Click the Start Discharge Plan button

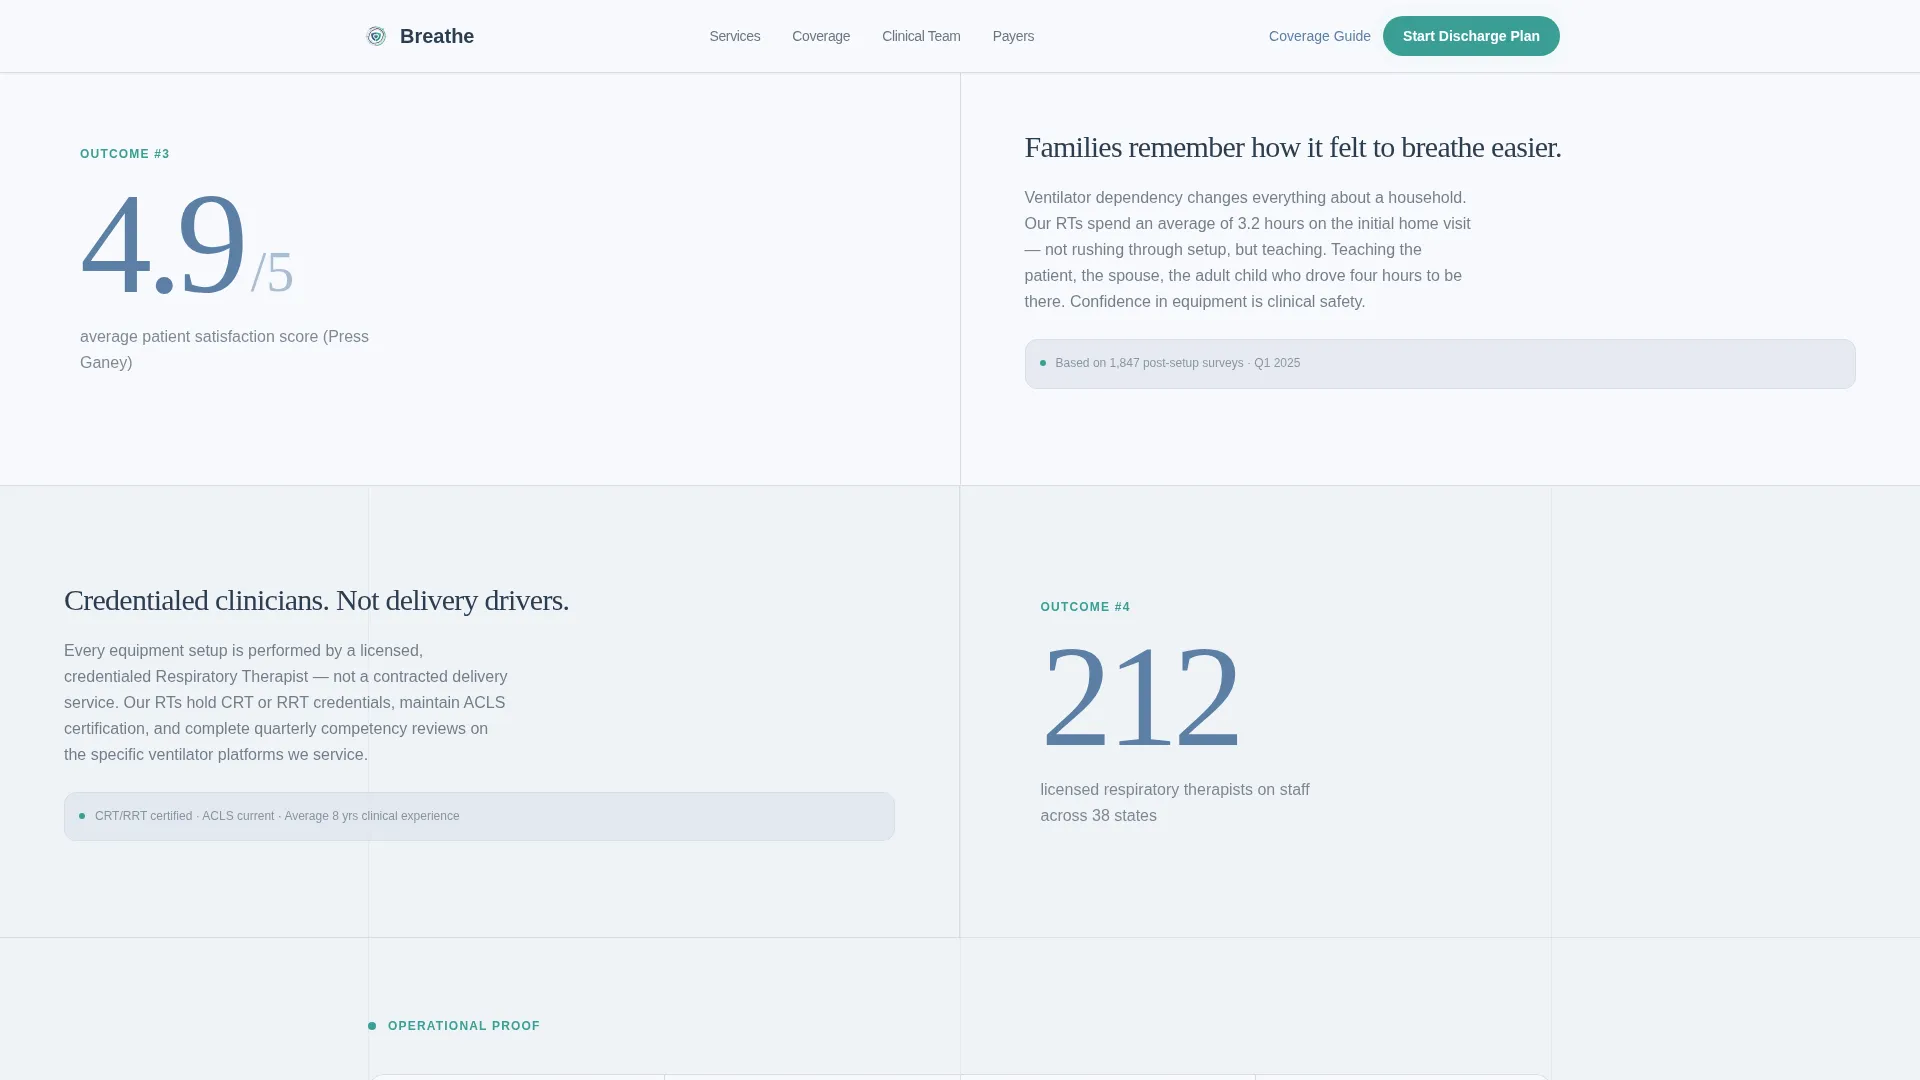tap(1471, 36)
